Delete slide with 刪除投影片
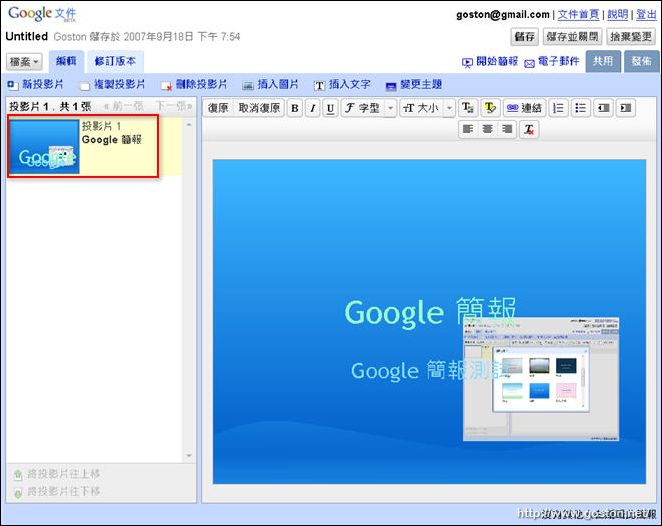Screen dimensions: 662x526 point(194,84)
